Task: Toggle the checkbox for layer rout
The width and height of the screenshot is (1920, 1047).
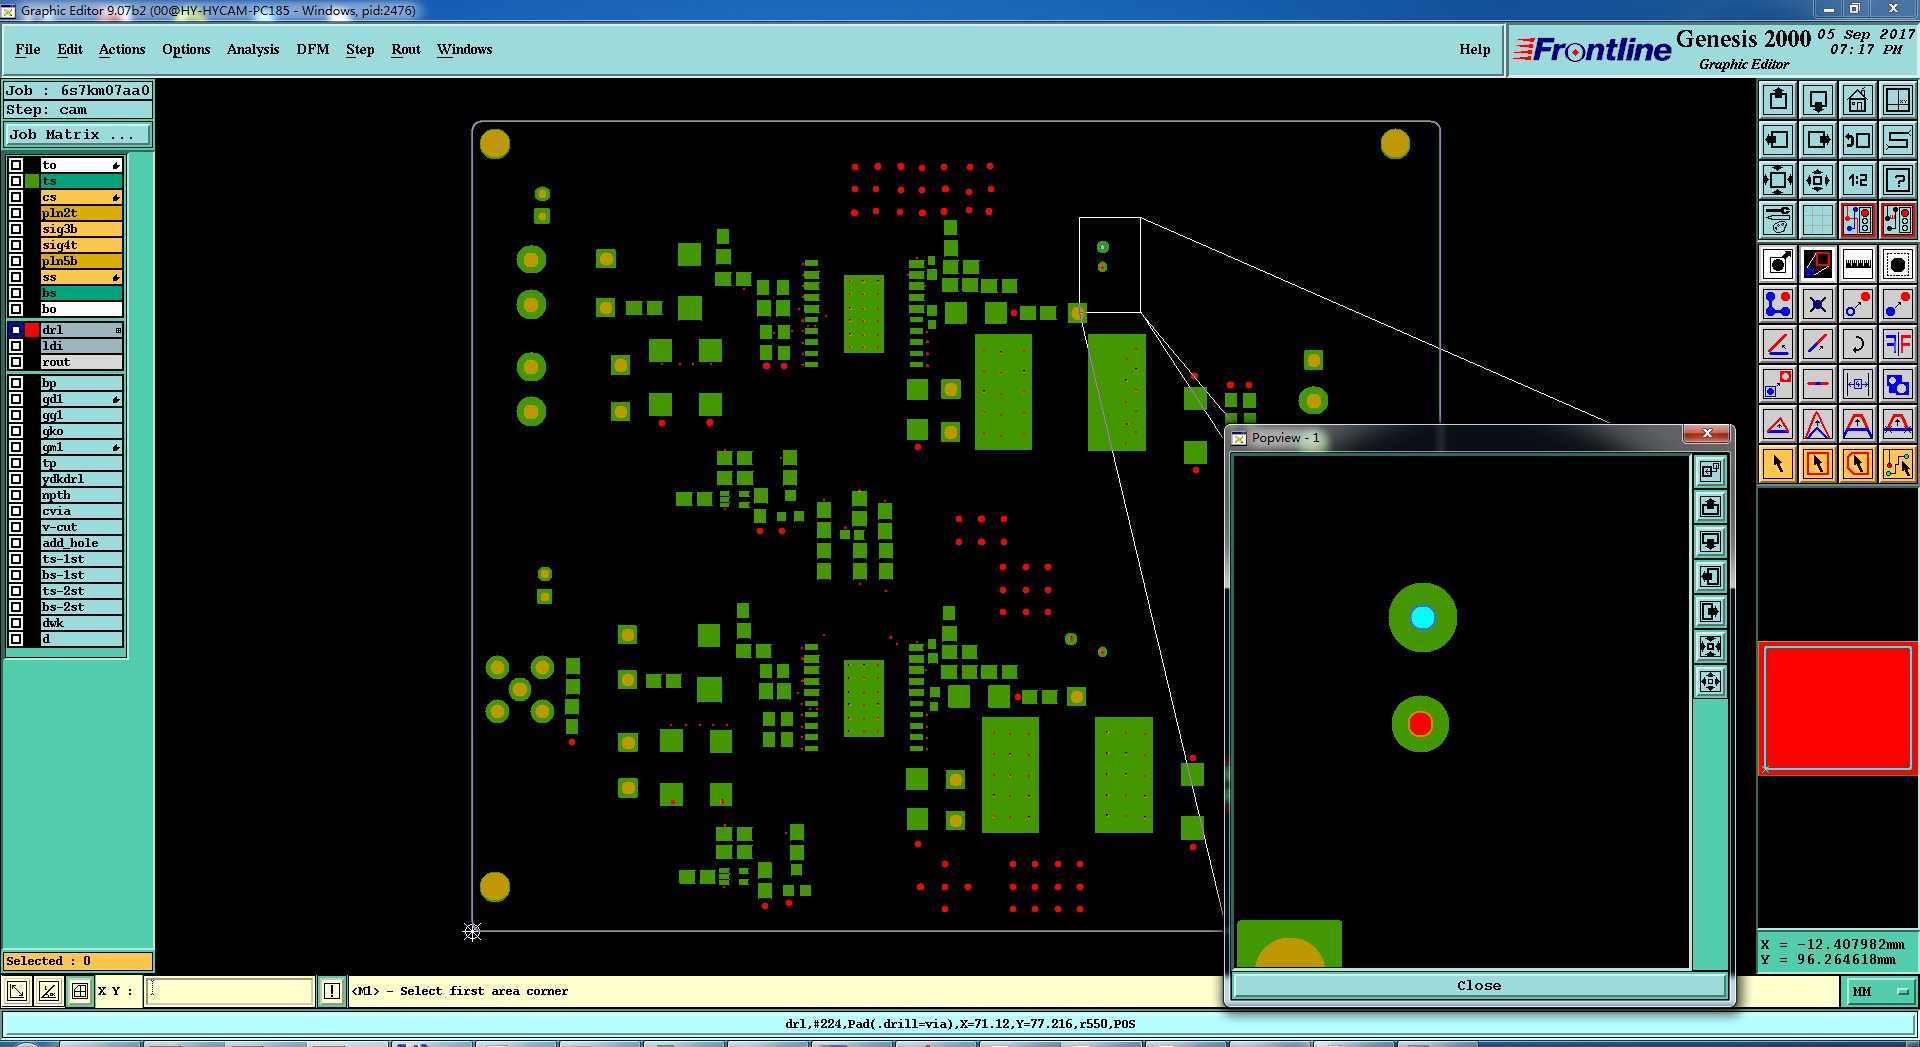Action: coord(16,362)
